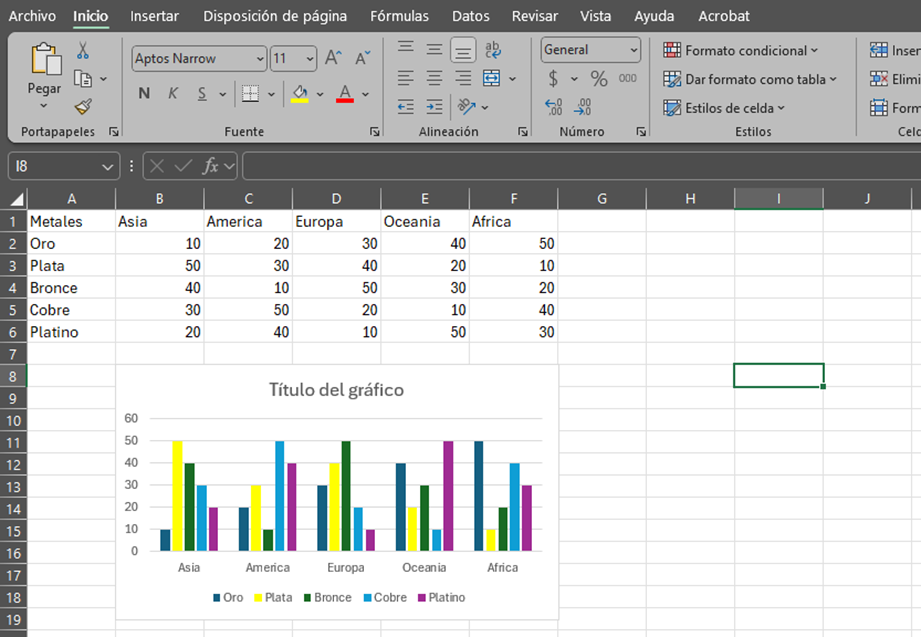Open the font size 11 dropdown

click(309, 59)
